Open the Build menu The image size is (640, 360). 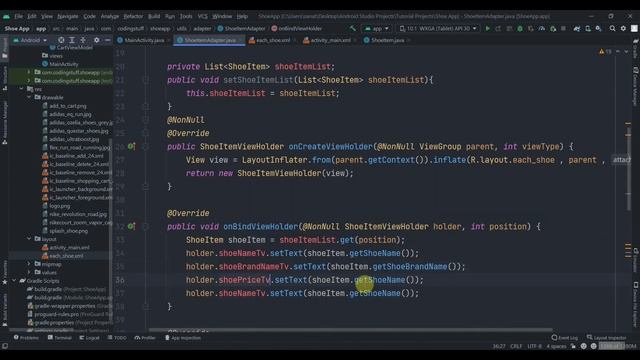[154, 16]
